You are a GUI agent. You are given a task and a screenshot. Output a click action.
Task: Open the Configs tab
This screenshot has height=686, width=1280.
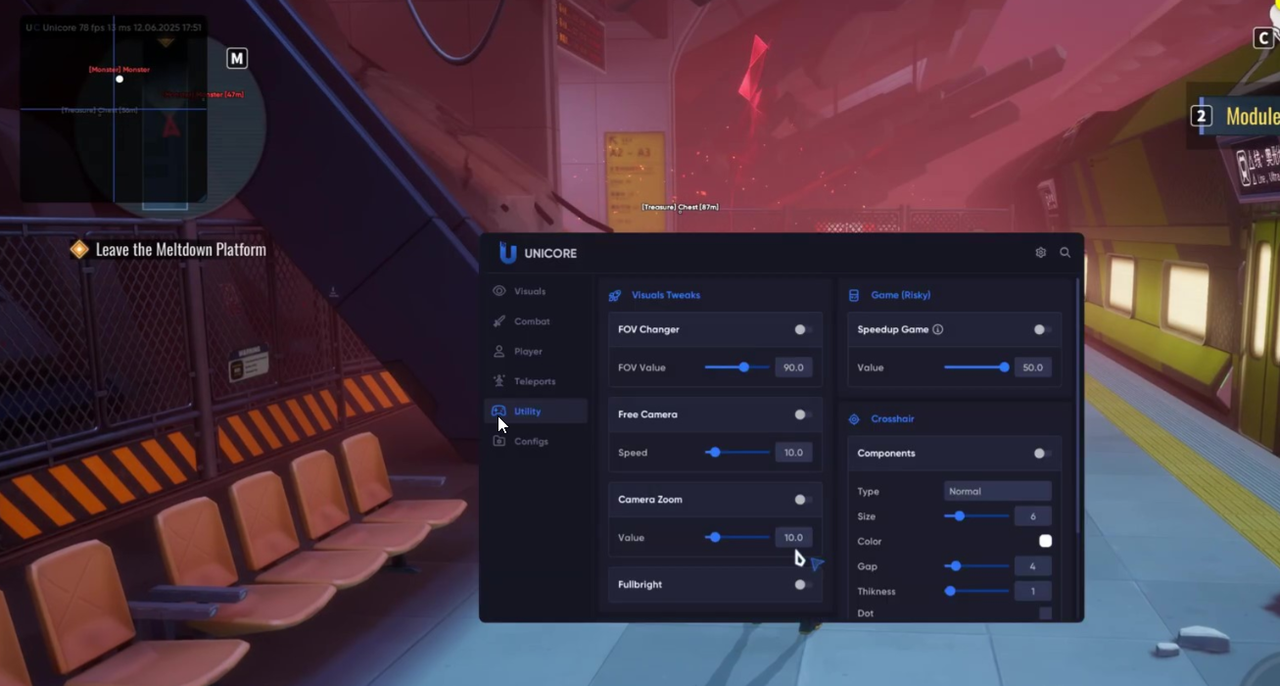(537, 441)
